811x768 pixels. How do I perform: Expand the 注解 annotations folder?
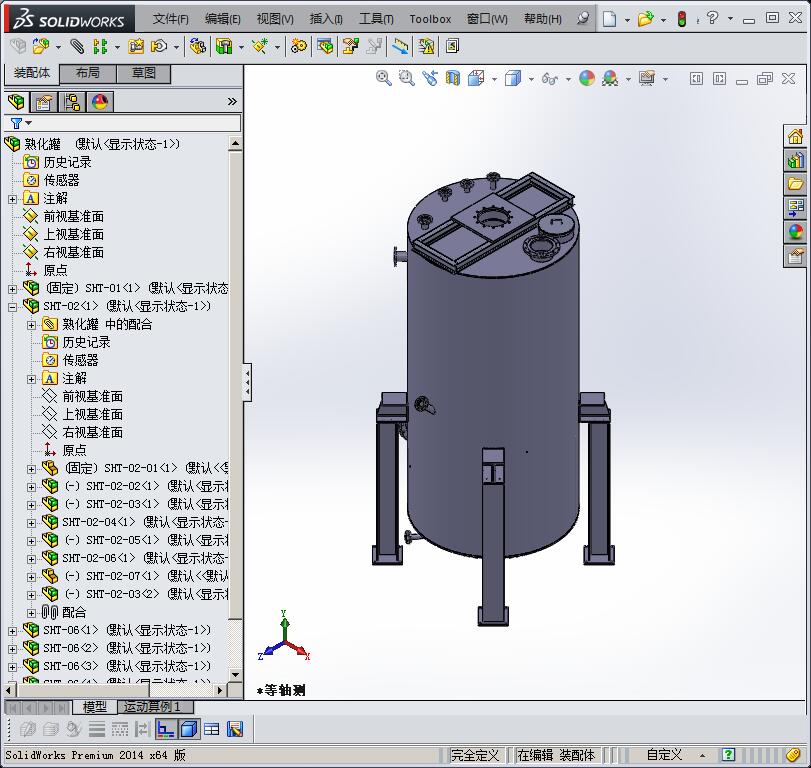pos(12,198)
